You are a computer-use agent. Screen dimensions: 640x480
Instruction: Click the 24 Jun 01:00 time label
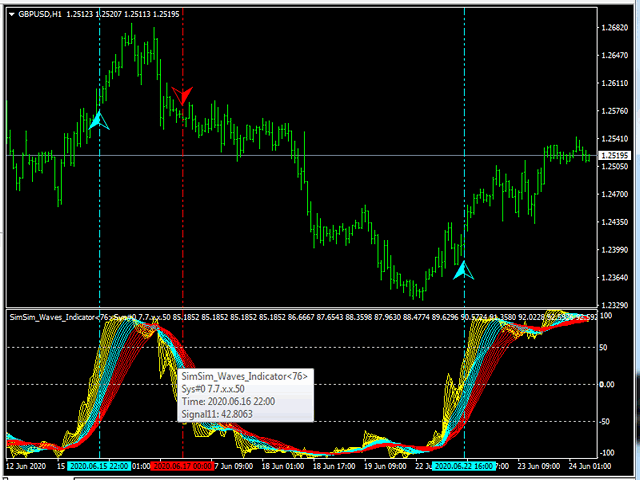point(590,466)
